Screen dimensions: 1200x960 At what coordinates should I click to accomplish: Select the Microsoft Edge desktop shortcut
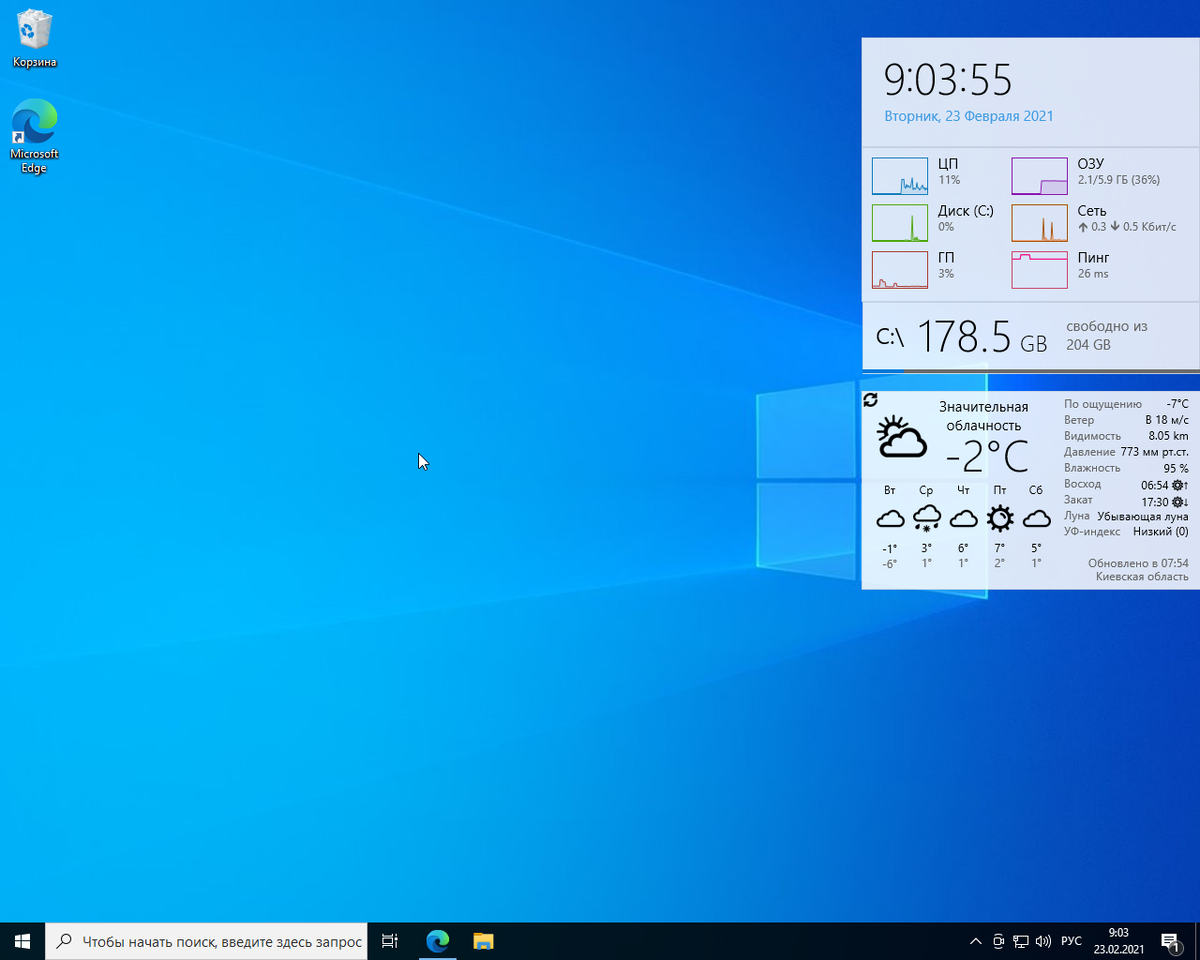tap(34, 136)
